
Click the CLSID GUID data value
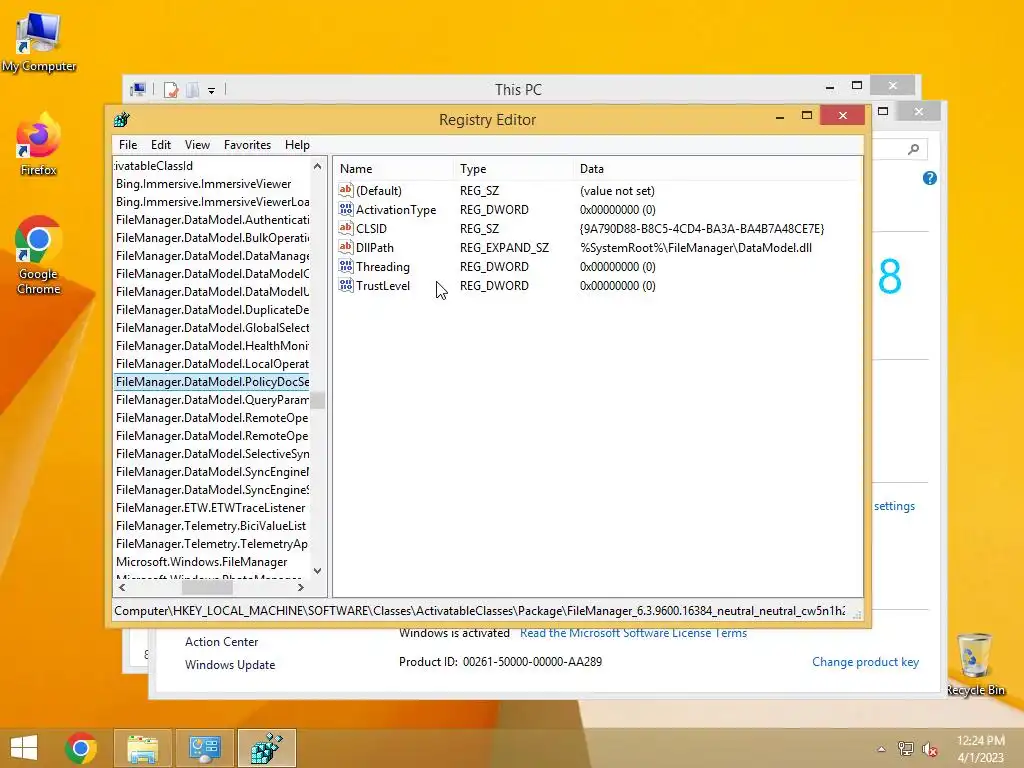[701, 229]
